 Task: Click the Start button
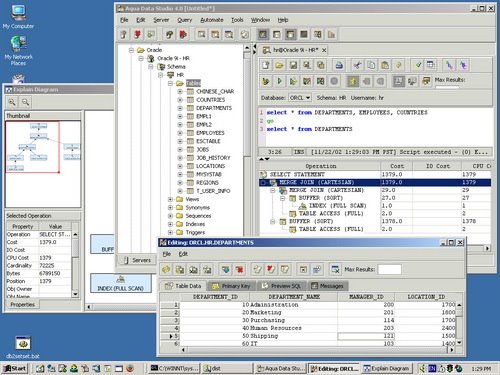15,368
